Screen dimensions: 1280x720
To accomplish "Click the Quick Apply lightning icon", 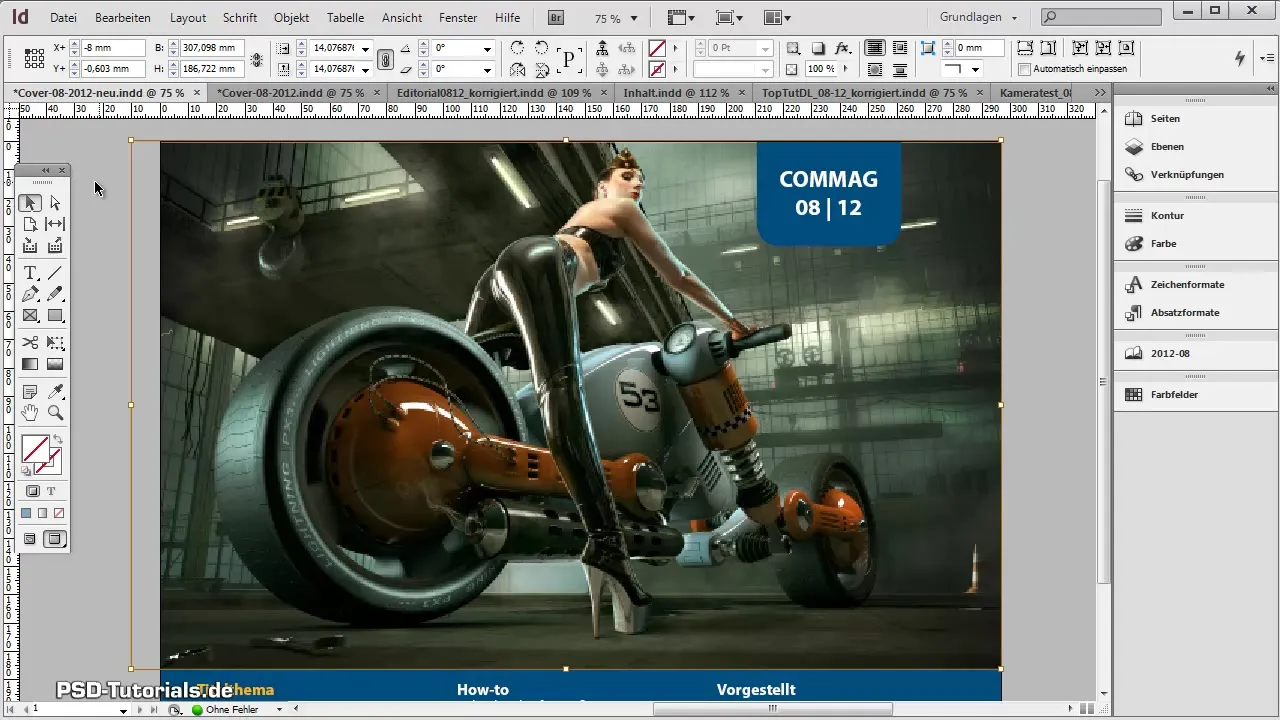I will pyautogui.click(x=1240, y=58).
